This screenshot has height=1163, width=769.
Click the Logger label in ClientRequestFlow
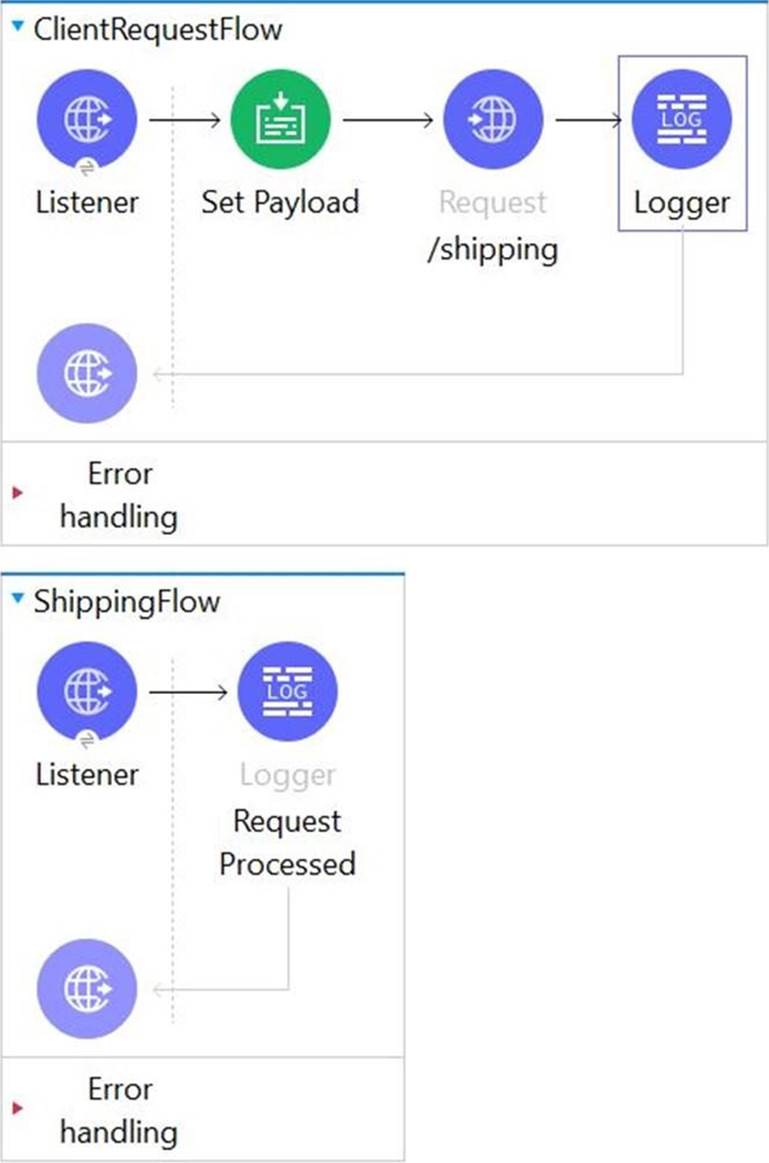(x=682, y=202)
